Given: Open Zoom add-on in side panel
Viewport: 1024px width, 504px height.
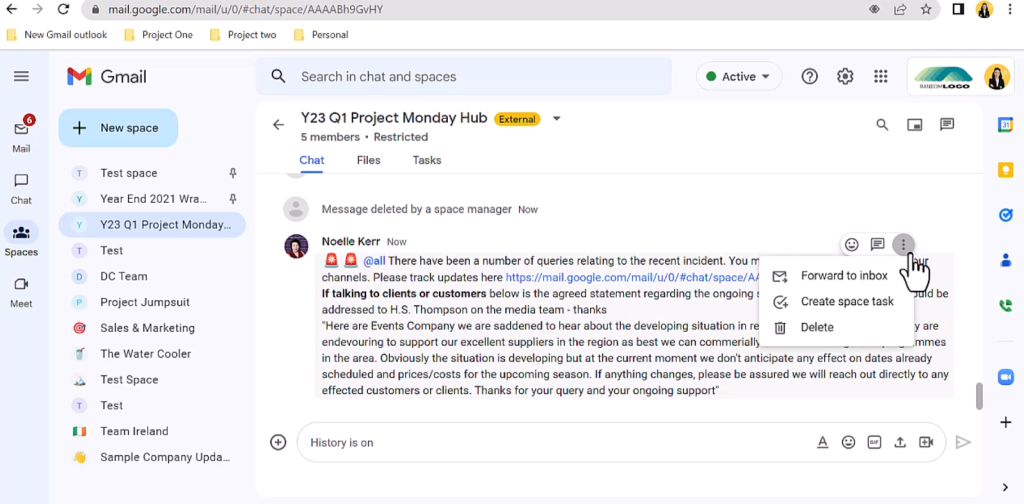Looking at the screenshot, I should tap(1006, 377).
